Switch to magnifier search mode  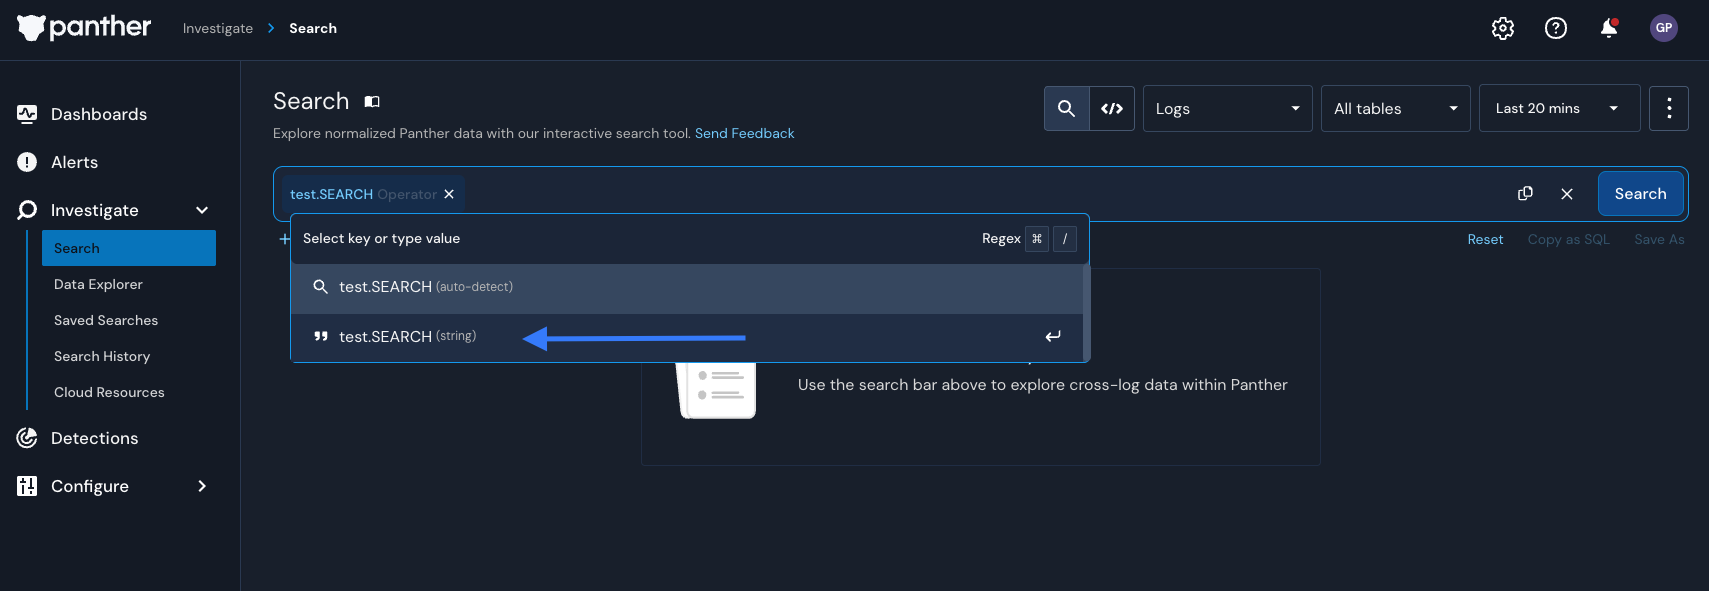[x=1066, y=108]
